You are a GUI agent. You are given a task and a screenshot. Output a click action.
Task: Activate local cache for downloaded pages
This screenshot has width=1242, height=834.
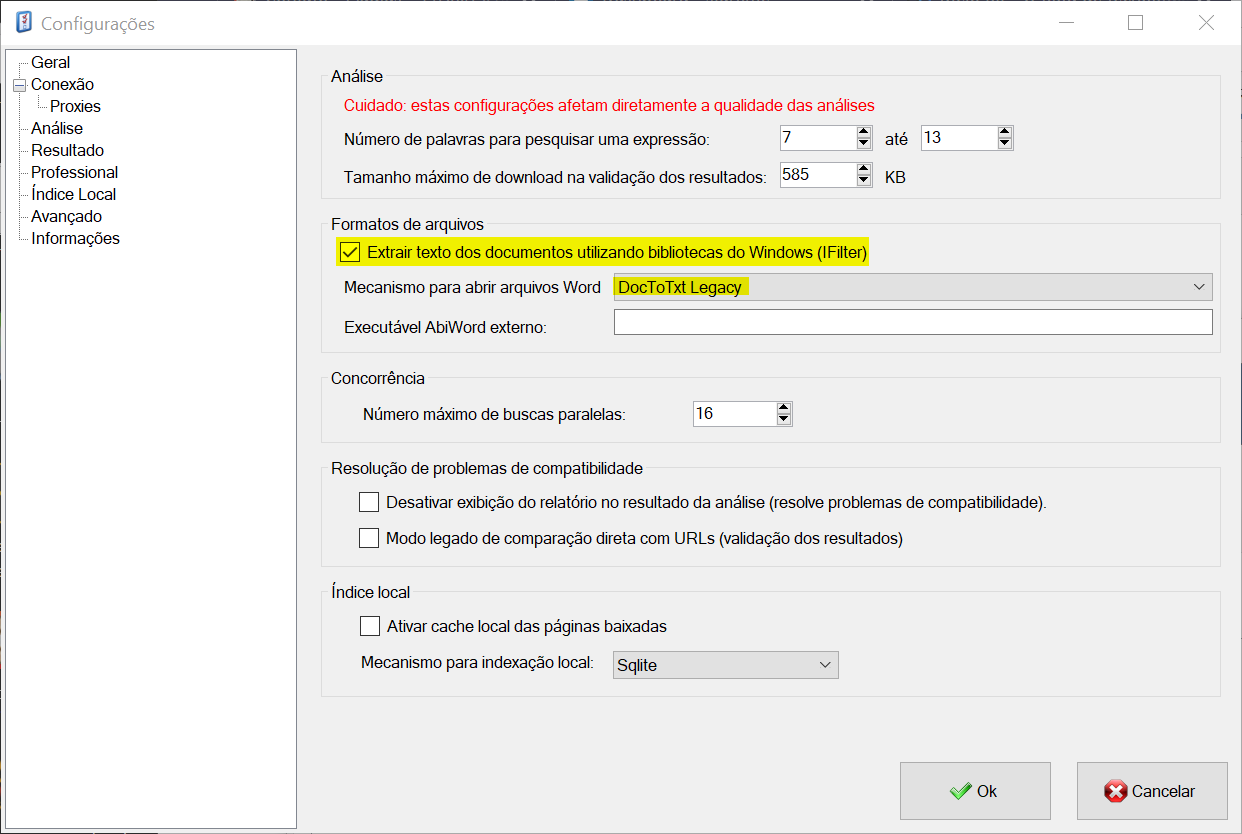[369, 626]
